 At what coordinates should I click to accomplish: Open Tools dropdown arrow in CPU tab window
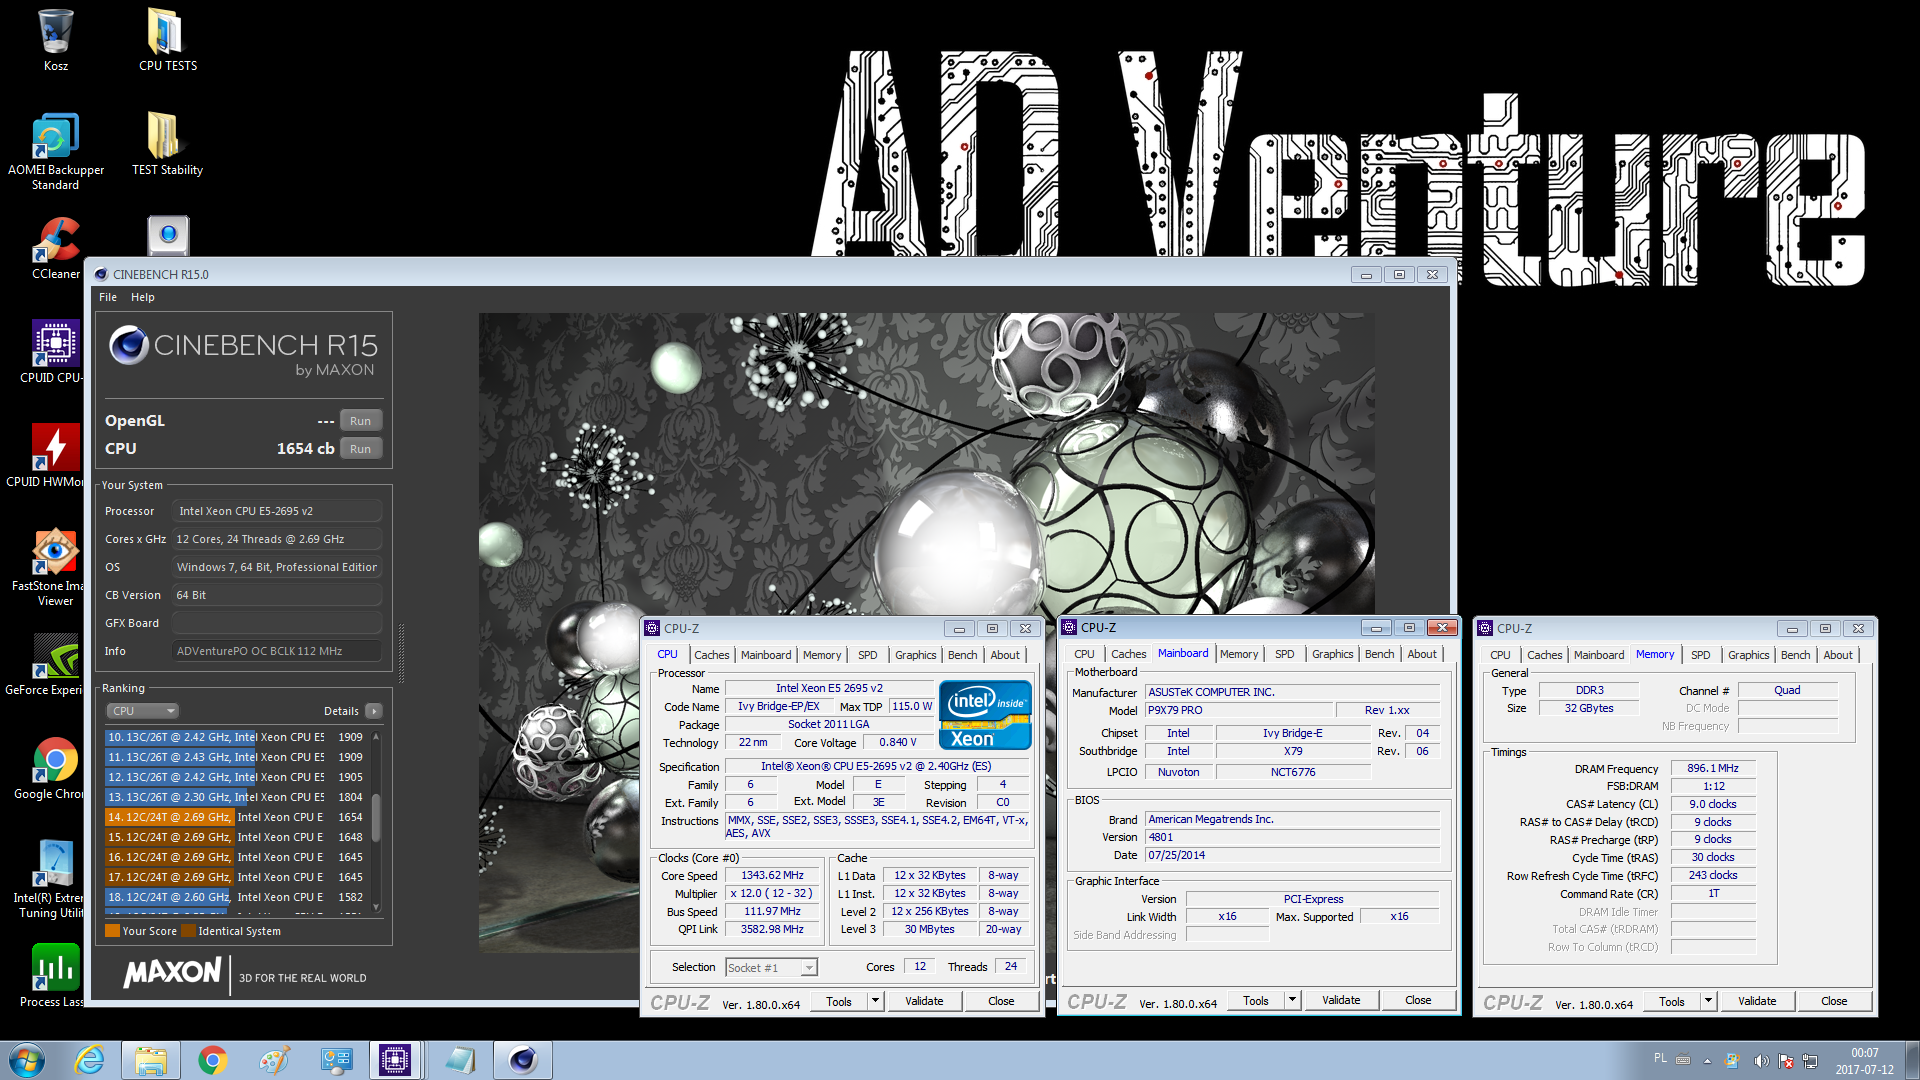pyautogui.click(x=875, y=1001)
